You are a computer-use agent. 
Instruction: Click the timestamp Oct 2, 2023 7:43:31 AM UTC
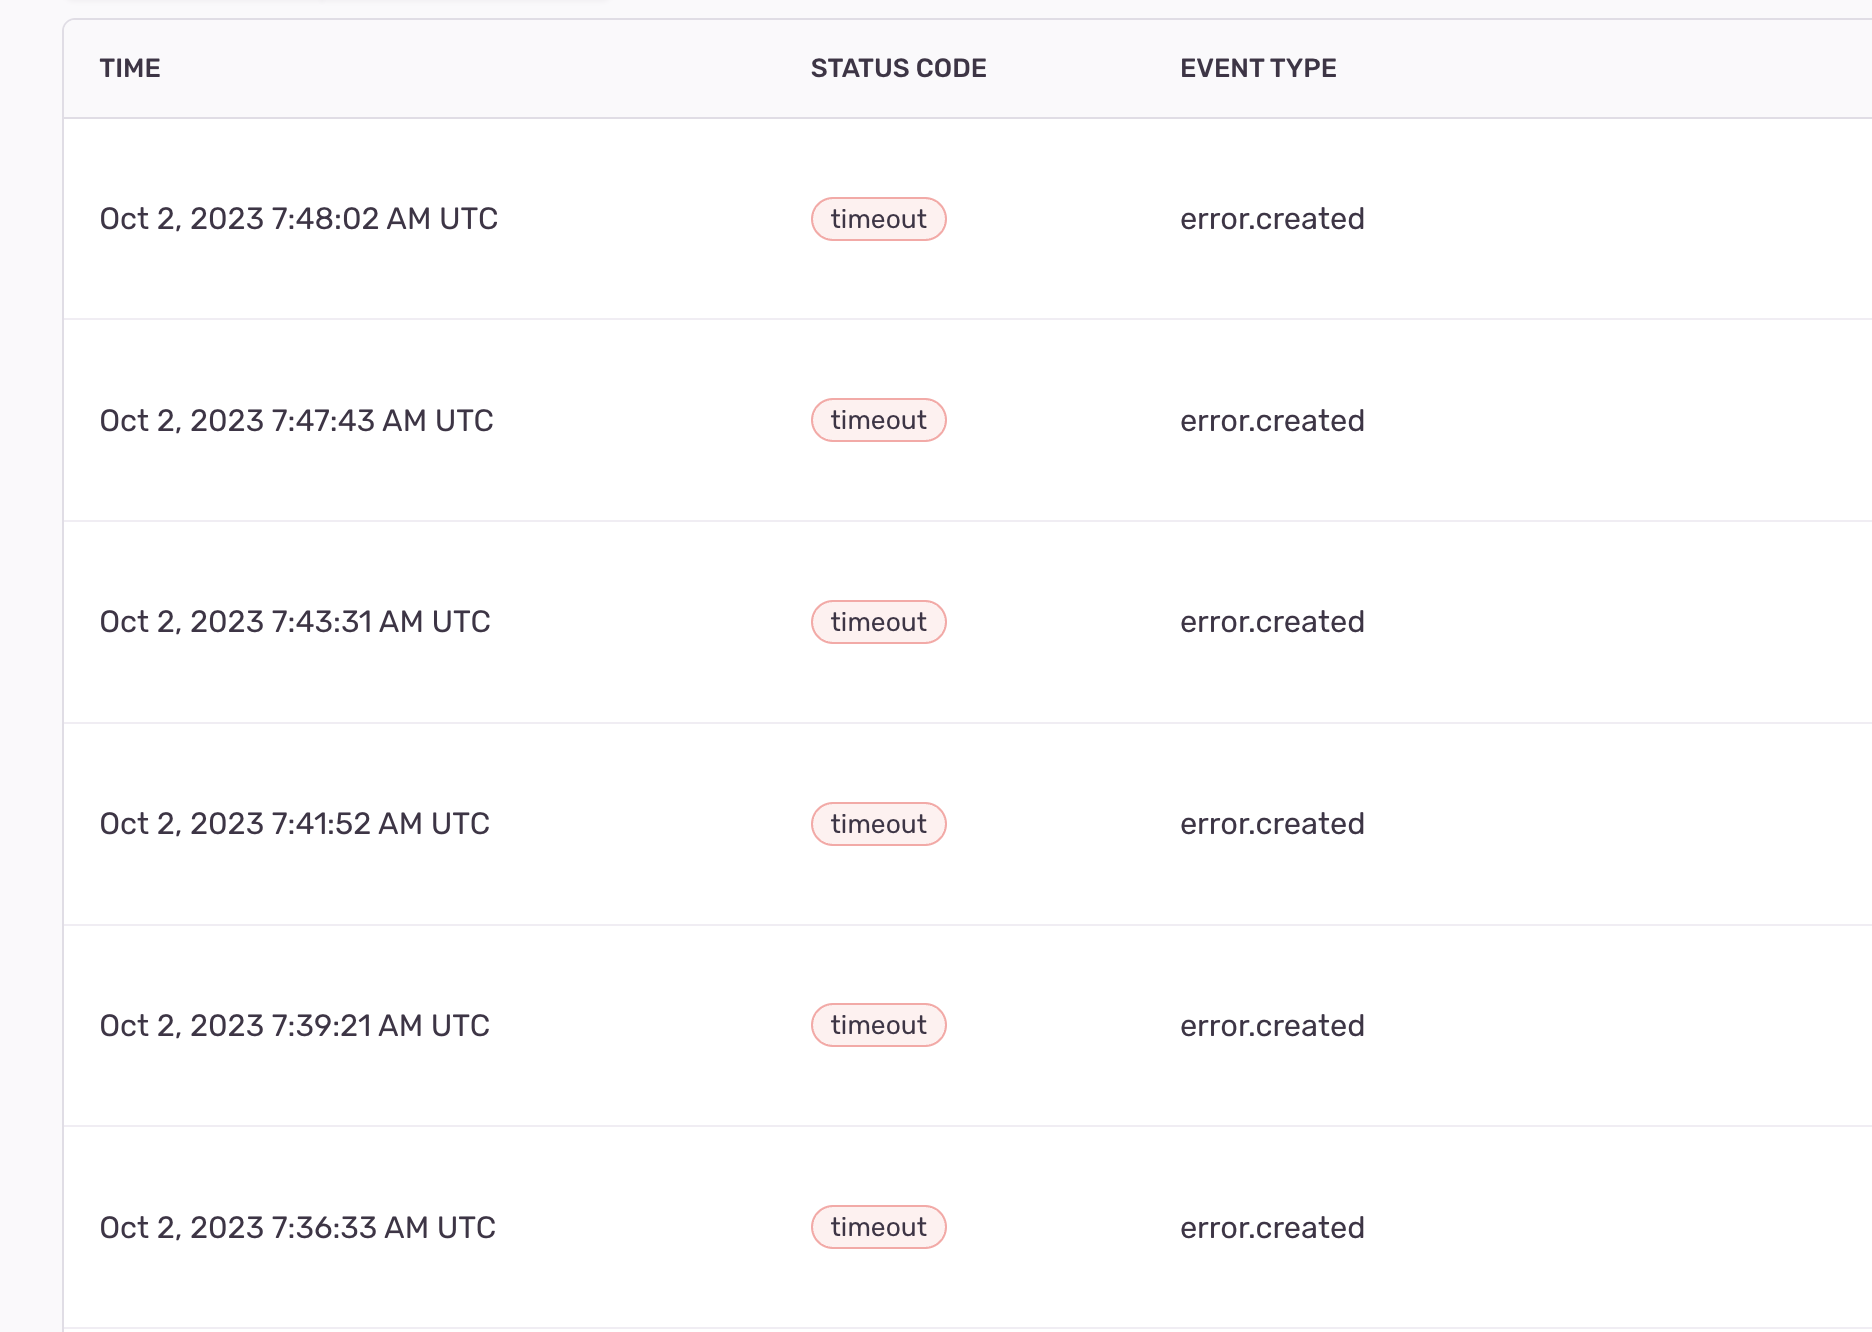tap(294, 621)
